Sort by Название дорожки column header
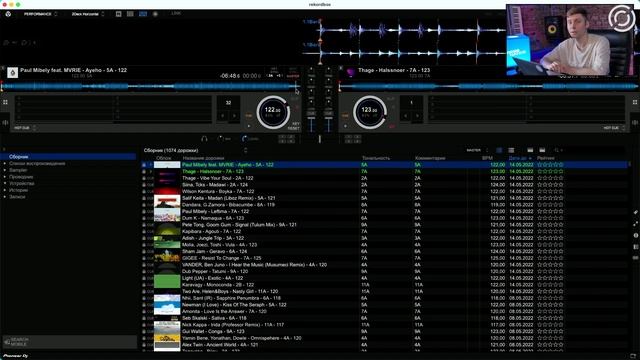The width and height of the screenshot is (640, 360). tap(203, 158)
